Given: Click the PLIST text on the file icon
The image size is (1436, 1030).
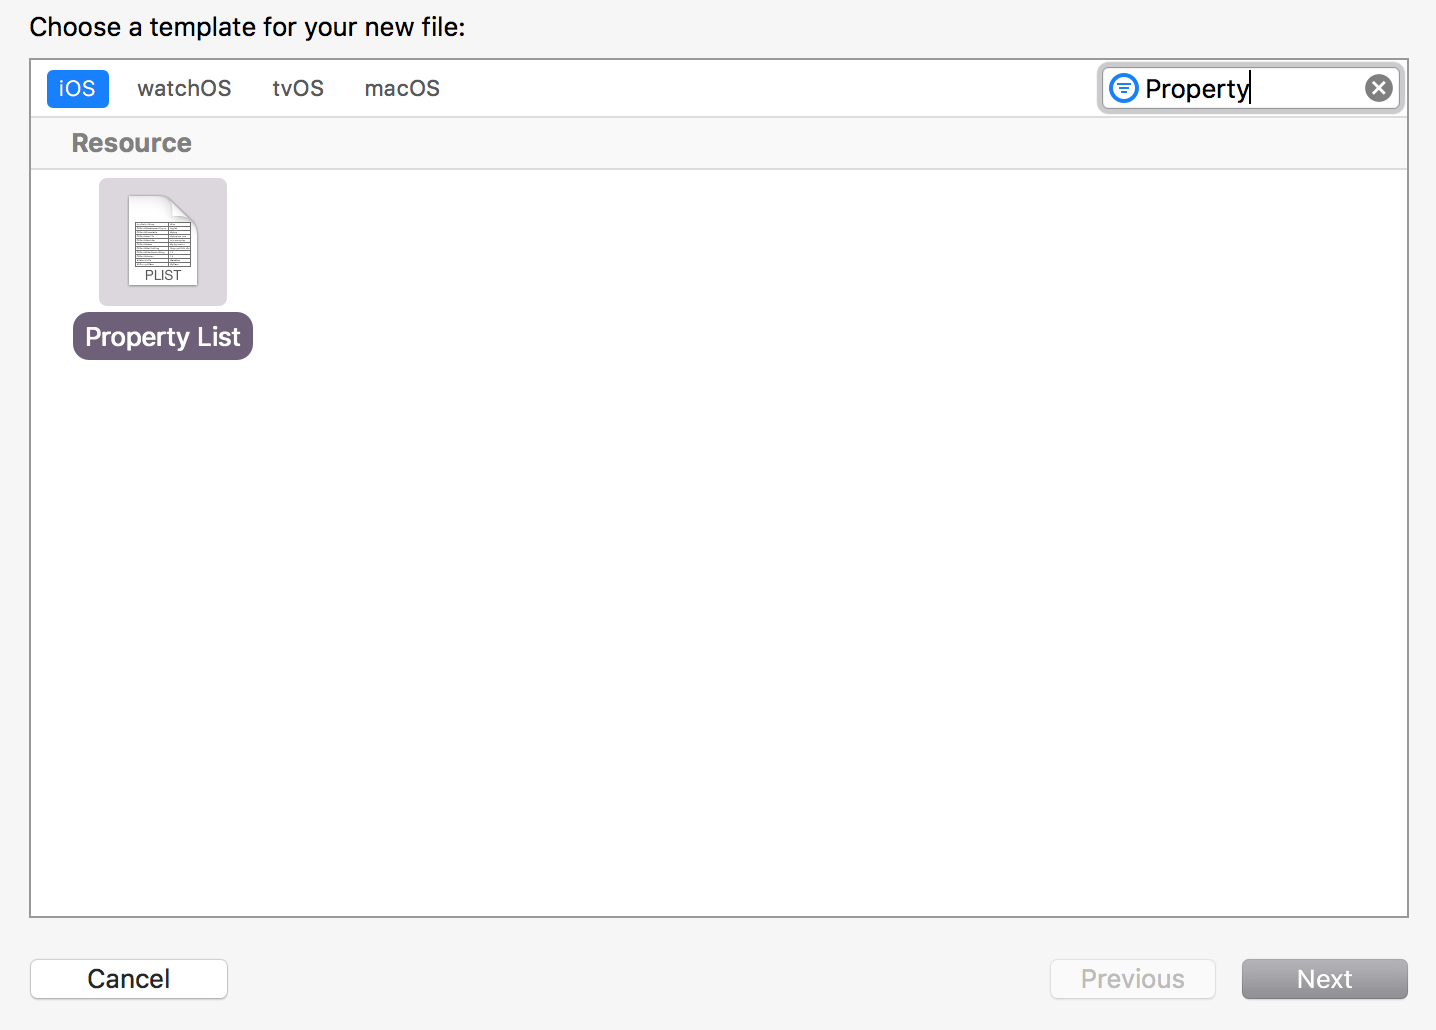Looking at the screenshot, I should pyautogui.click(x=163, y=275).
